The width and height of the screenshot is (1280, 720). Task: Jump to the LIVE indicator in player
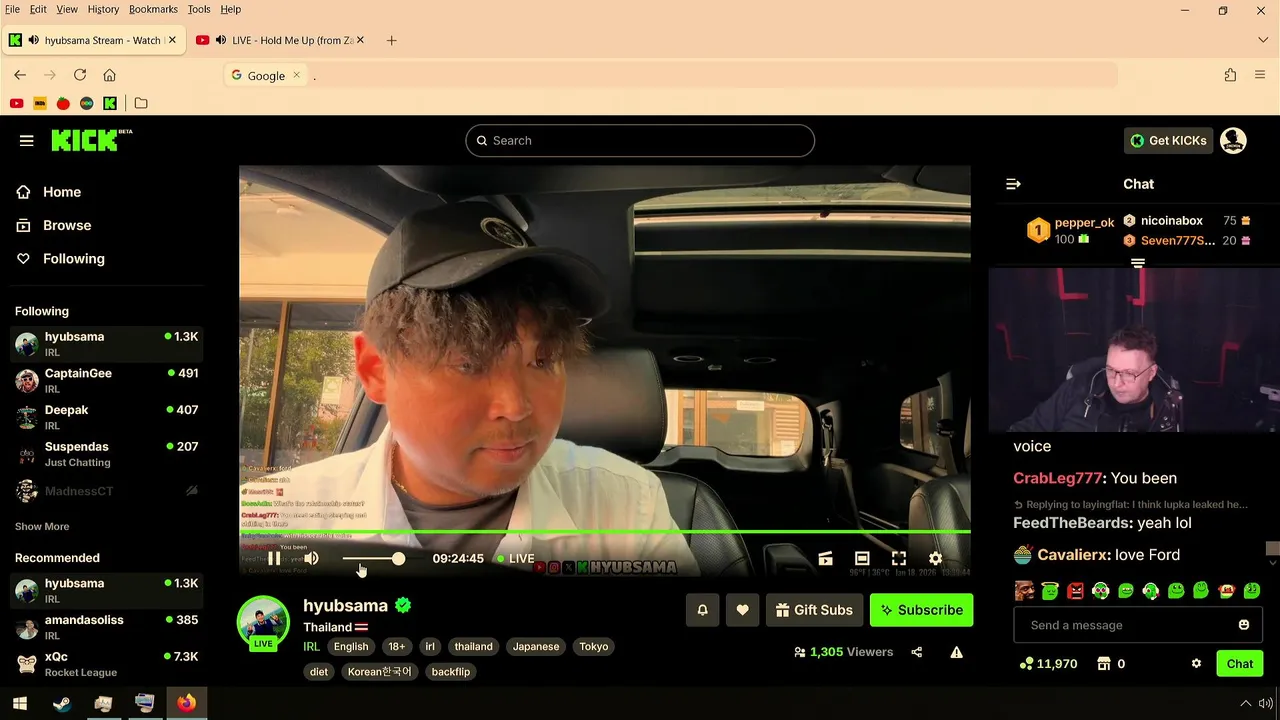516,559
